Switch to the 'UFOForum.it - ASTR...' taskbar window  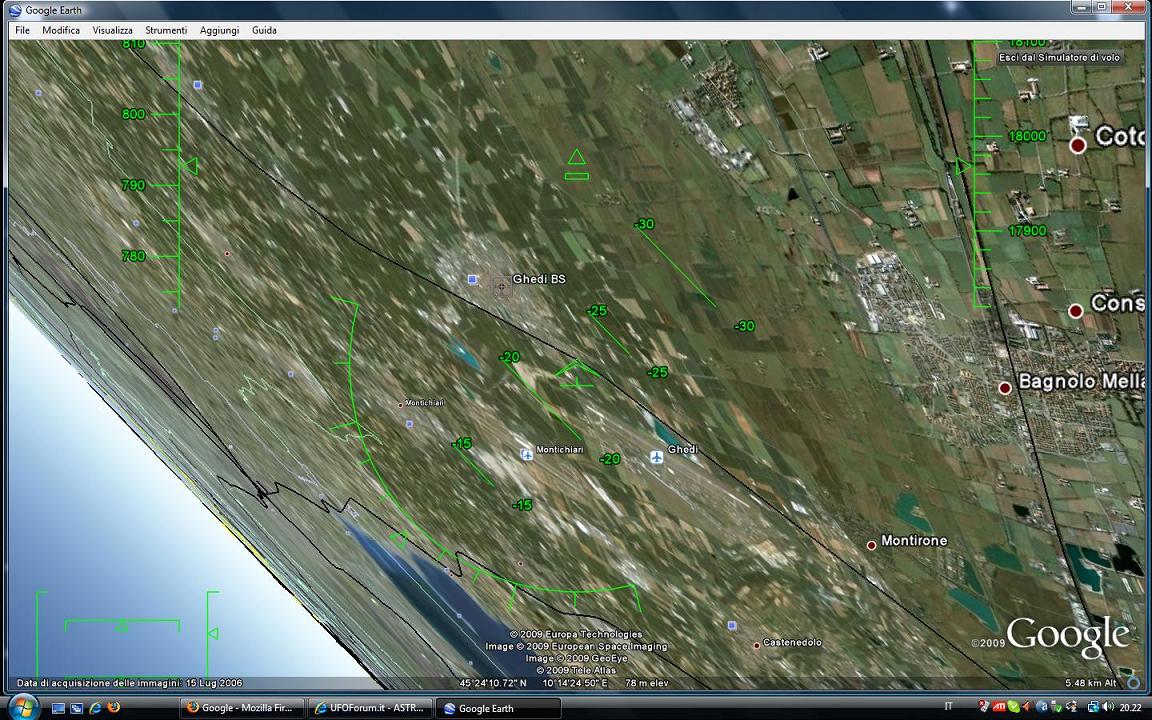pyautogui.click(x=370, y=708)
